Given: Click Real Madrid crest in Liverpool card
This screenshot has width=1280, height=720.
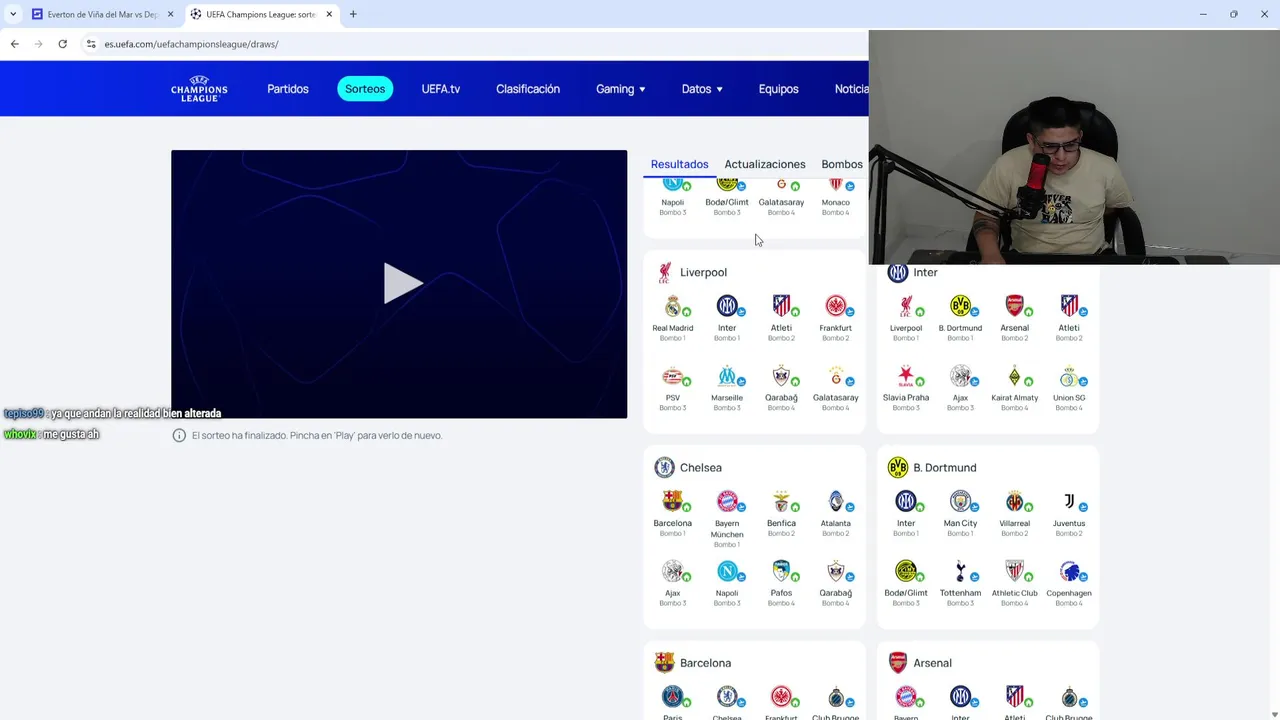Looking at the screenshot, I should click(x=673, y=306).
